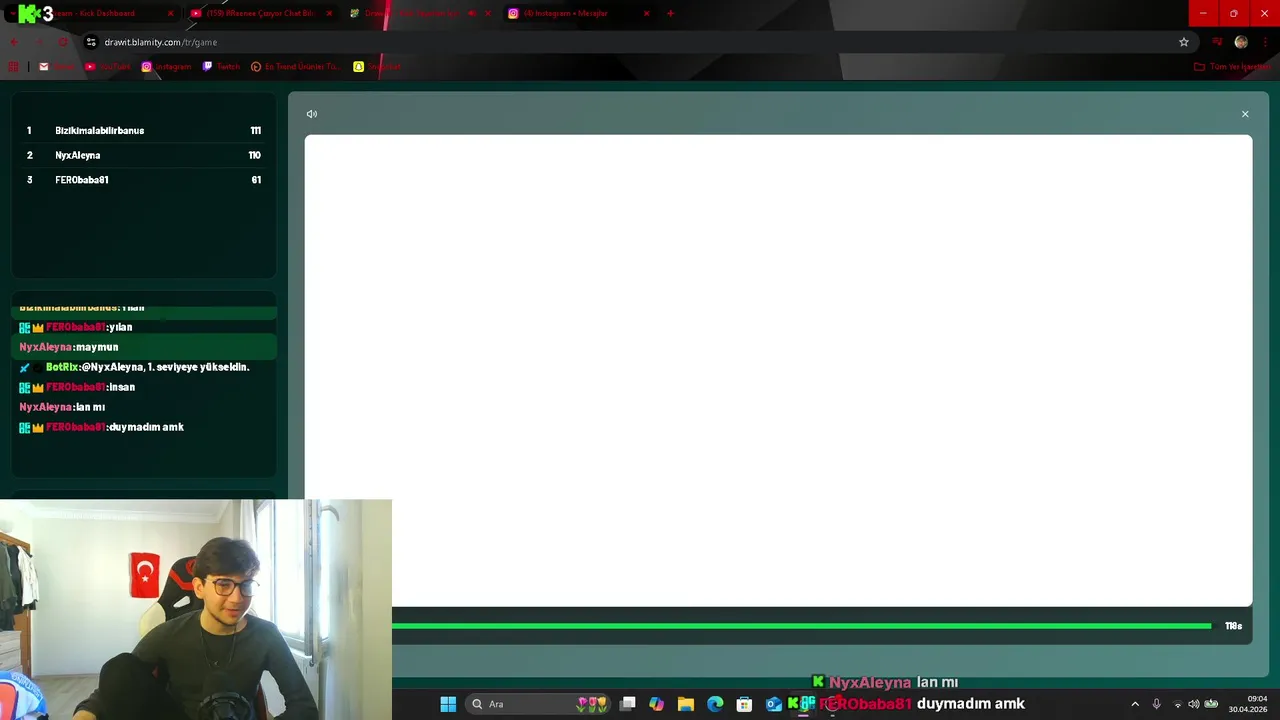The width and height of the screenshot is (1280, 720).
Task: Select NyxAleyna in the scoreboard
Action: pyautogui.click(x=144, y=155)
